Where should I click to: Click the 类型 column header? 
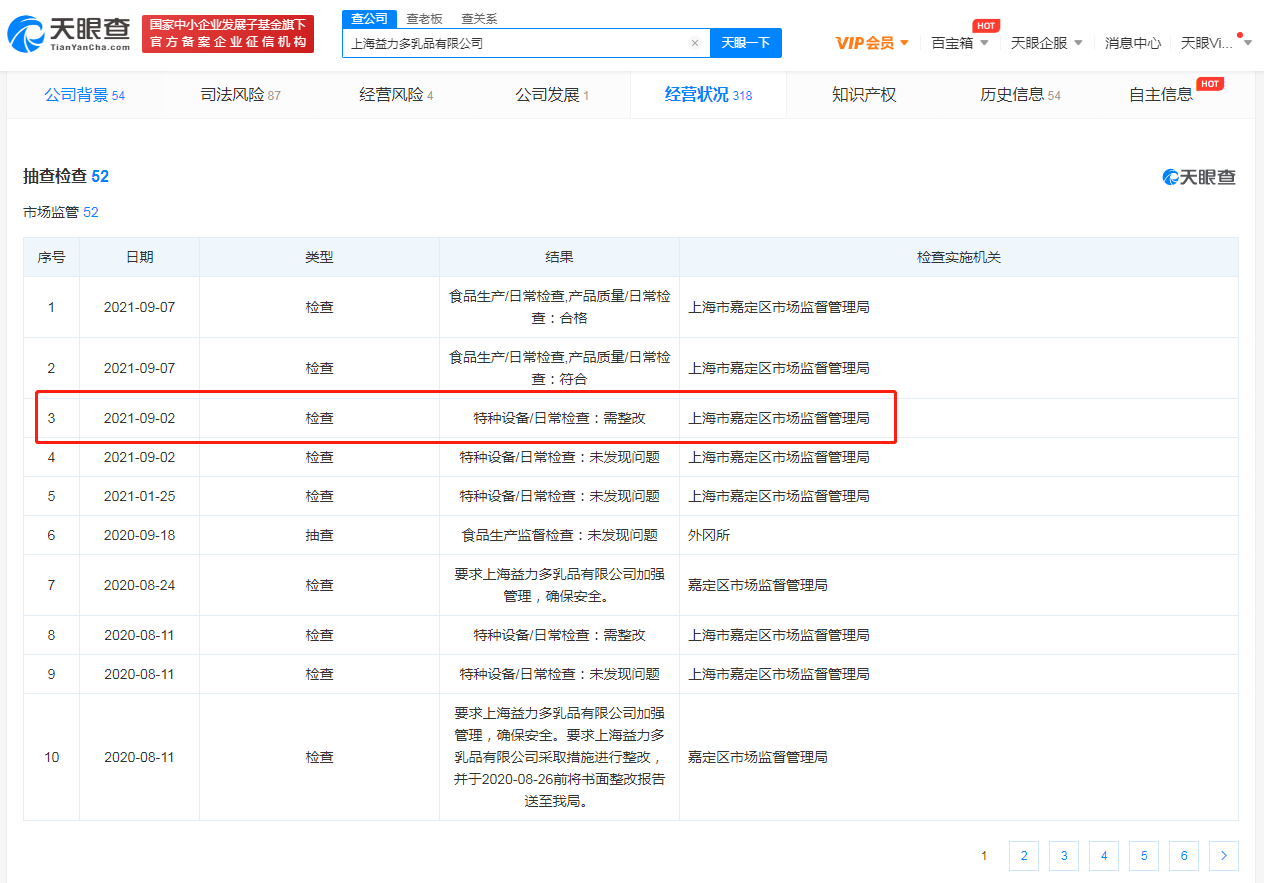[319, 257]
